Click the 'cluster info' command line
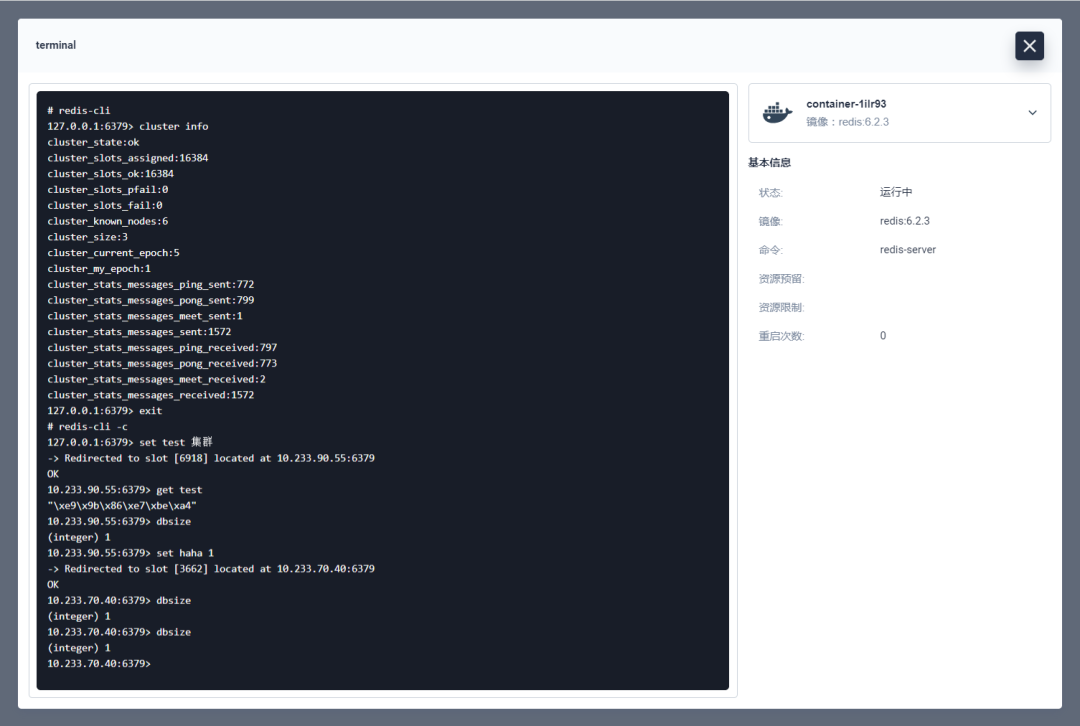Screen dimensions: 1080x726 pyautogui.click(x=127, y=126)
